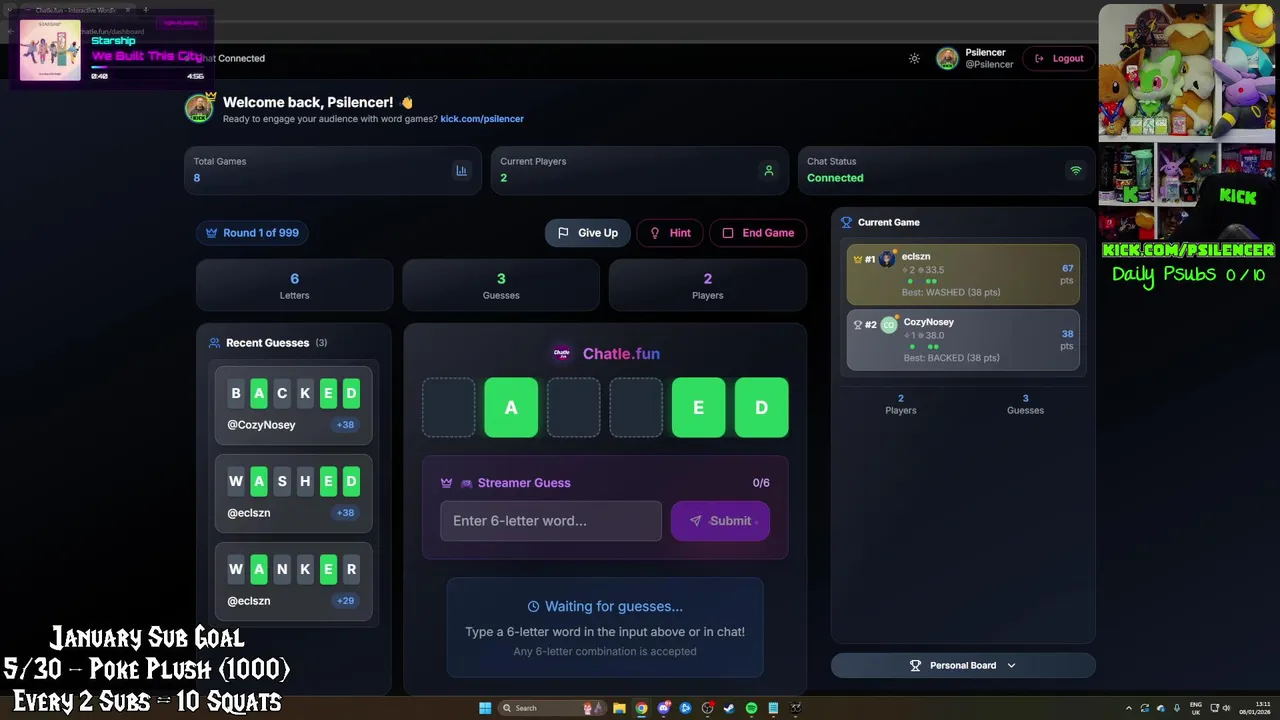The image size is (1280, 720).
Task: Select eclszn's #1 leaderboard row
Action: click(x=963, y=274)
